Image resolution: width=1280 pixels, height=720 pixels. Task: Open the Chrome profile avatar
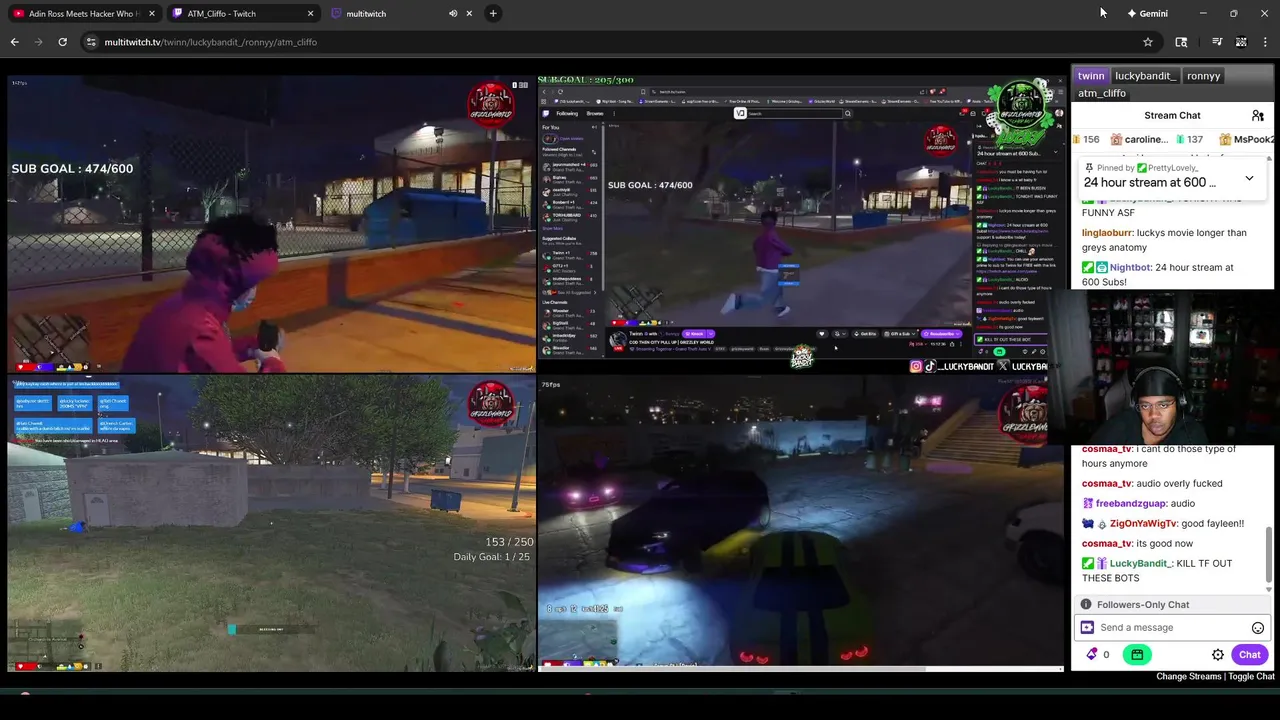[x=1241, y=42]
